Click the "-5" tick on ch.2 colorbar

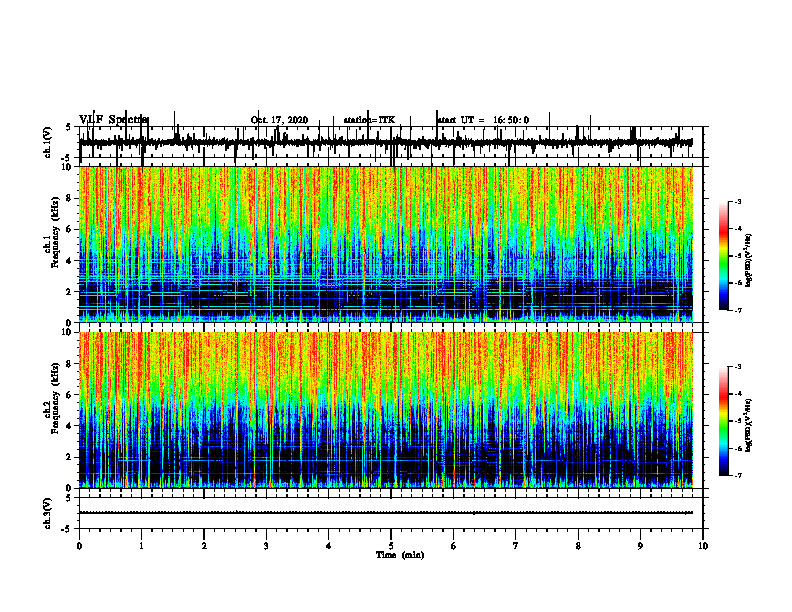click(x=737, y=421)
